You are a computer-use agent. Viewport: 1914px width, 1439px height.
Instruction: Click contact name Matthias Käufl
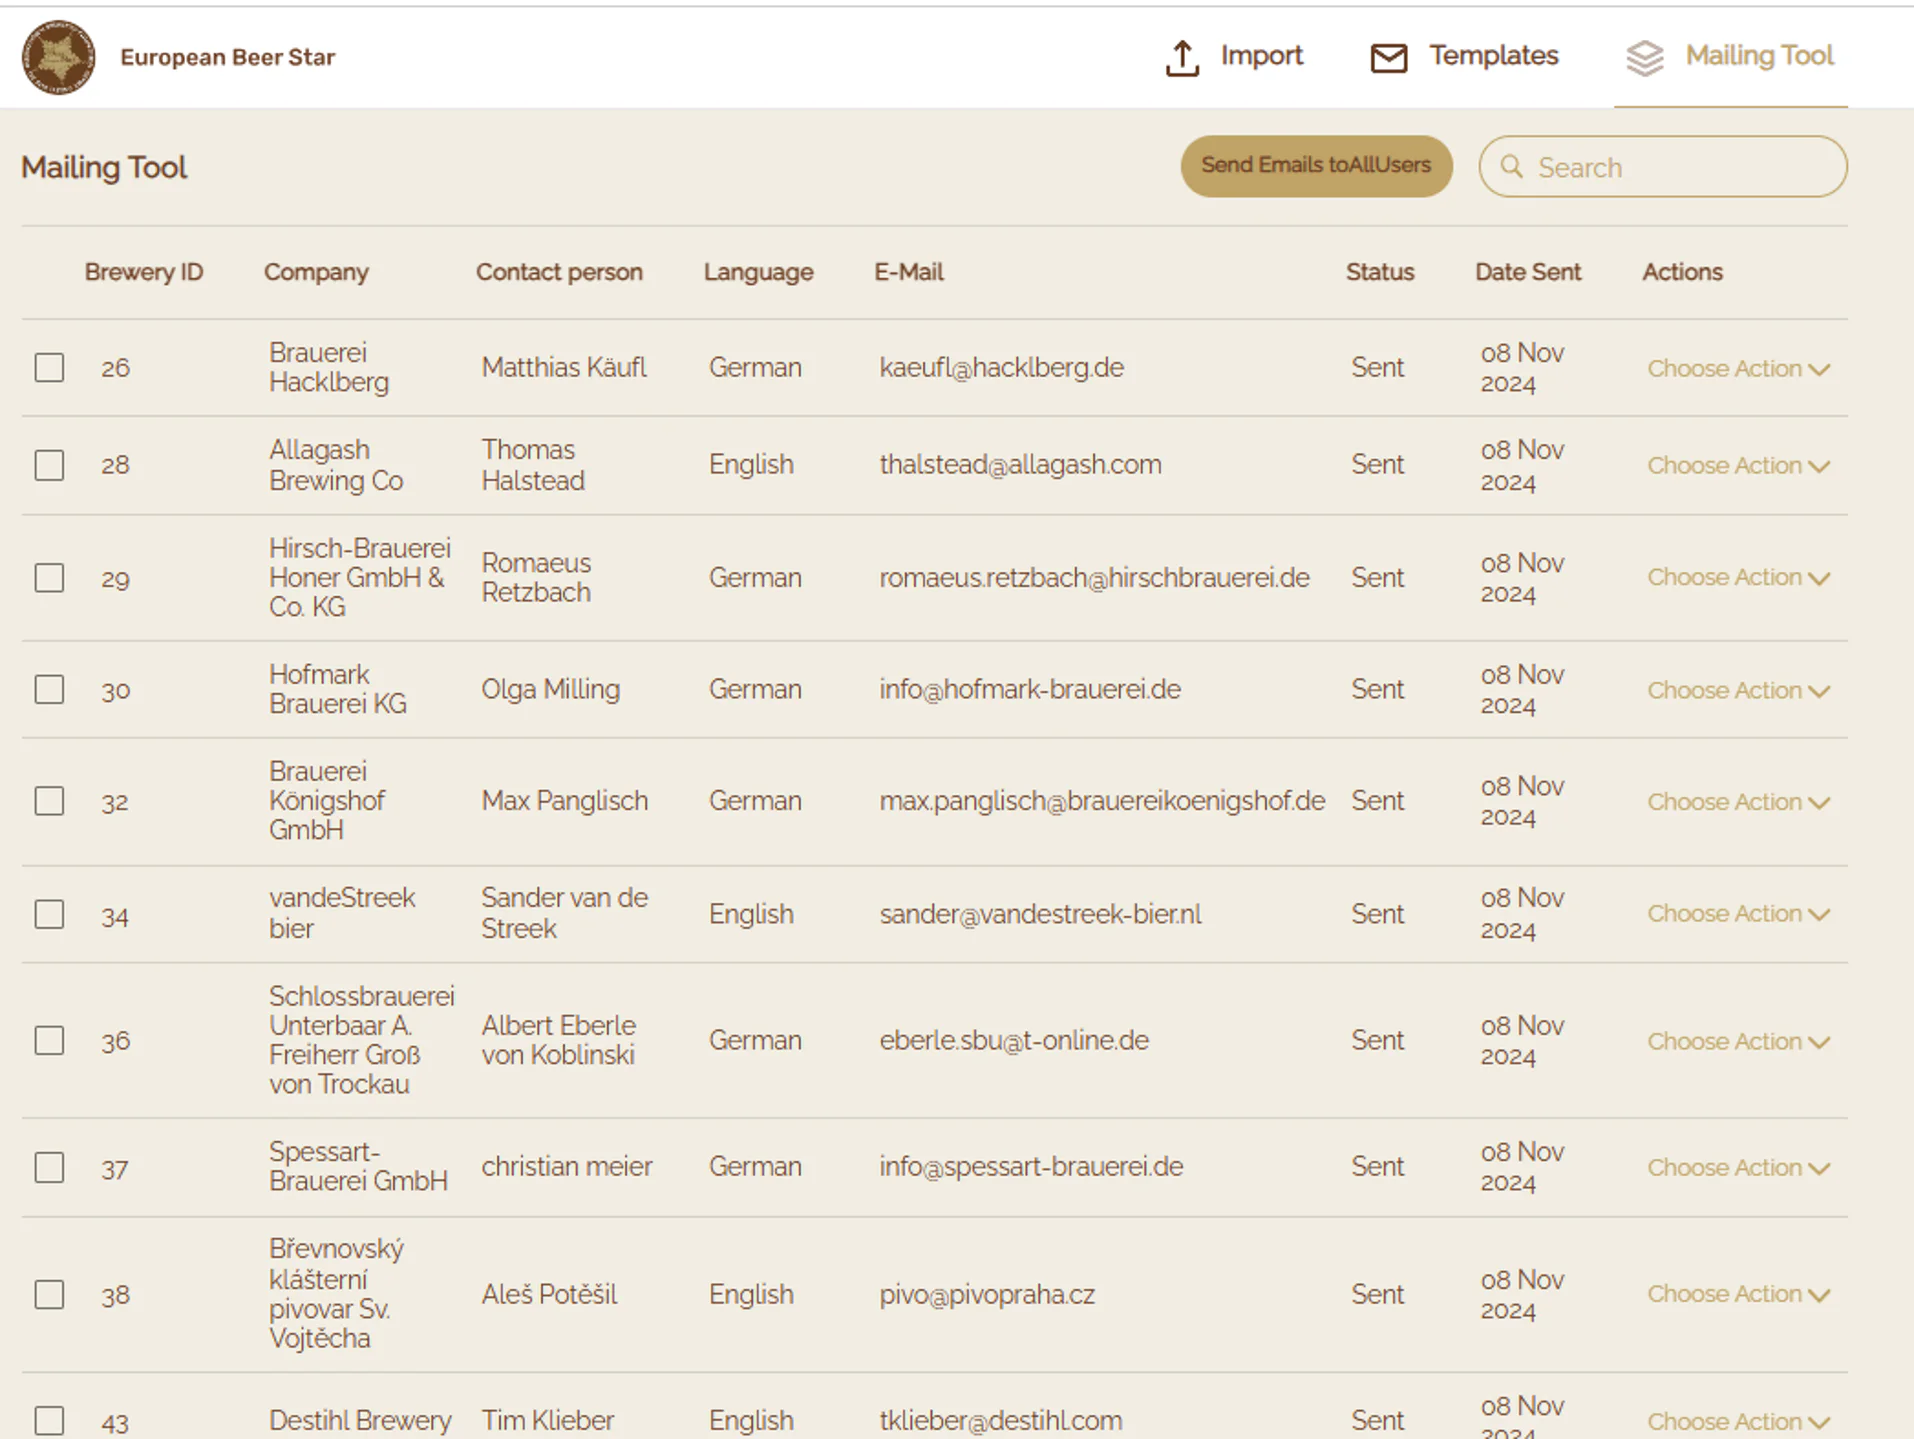(564, 368)
